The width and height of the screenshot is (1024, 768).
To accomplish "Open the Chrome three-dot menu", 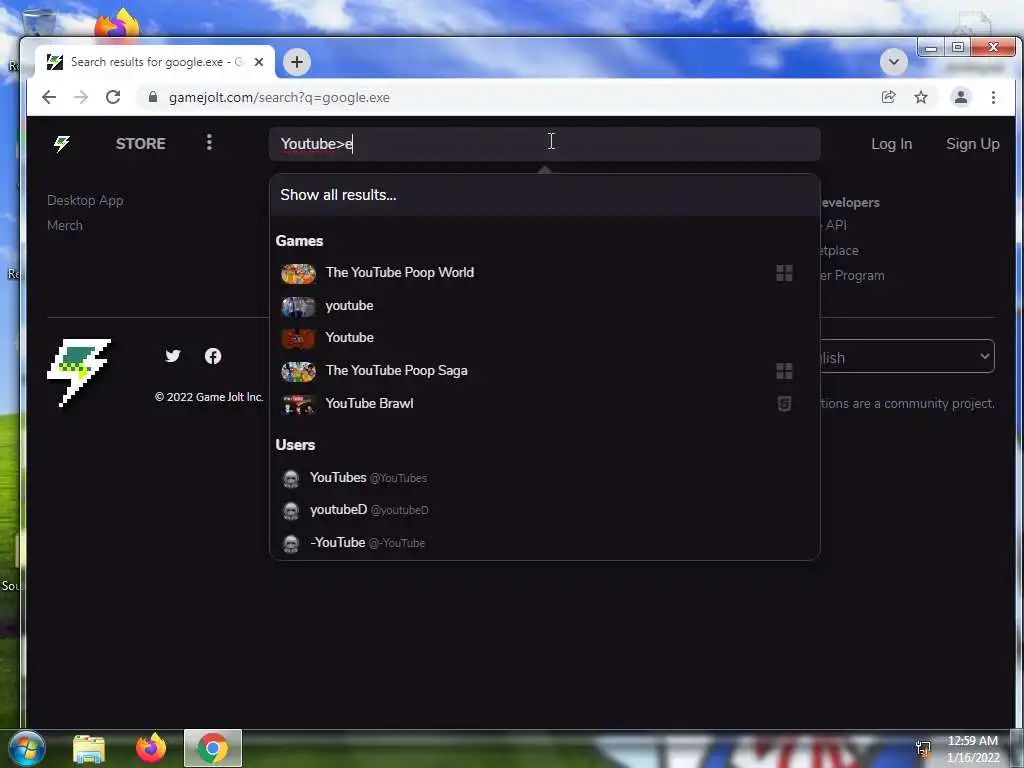I will (x=993, y=97).
